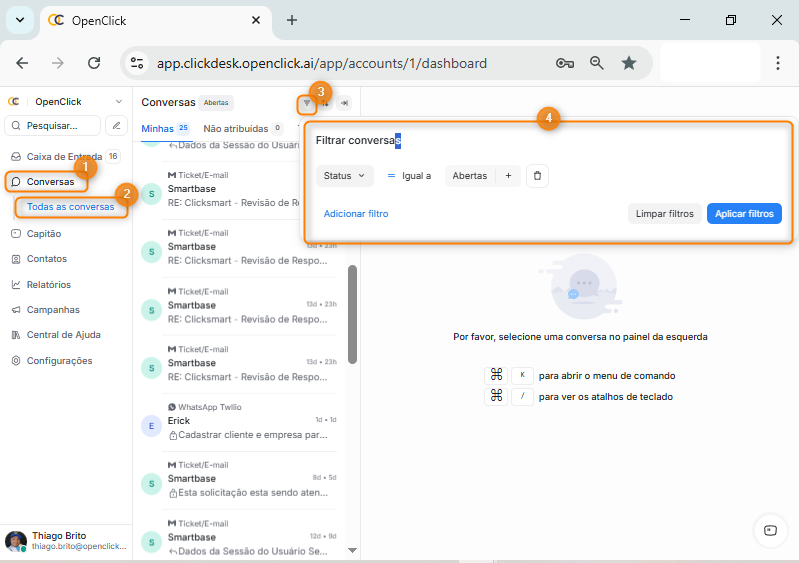Select the Minhas conversations tab
Image resolution: width=799 pixels, height=563 pixels.
157,129
